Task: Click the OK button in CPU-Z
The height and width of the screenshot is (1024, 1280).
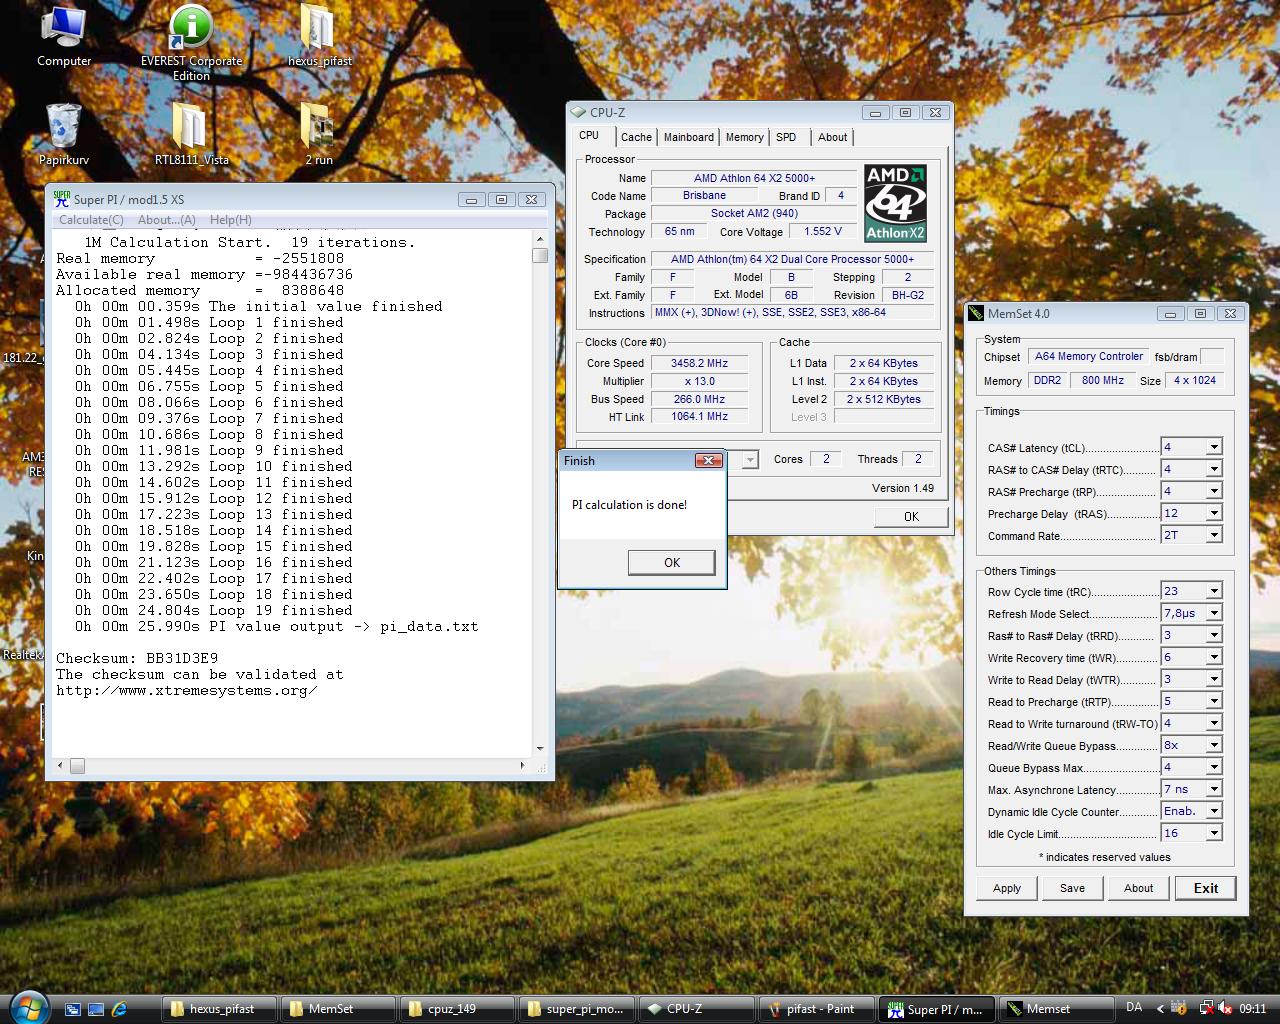Action: pyautogui.click(x=911, y=517)
